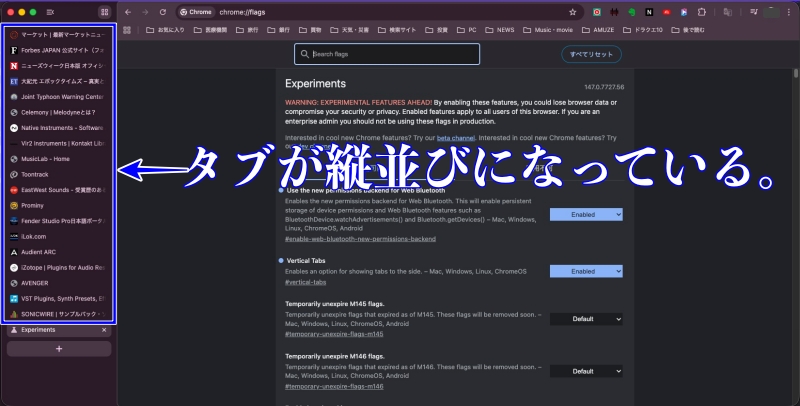Collapse the vertical tabs sidebar
Screen dimensions: 800x406
[x=50, y=12]
